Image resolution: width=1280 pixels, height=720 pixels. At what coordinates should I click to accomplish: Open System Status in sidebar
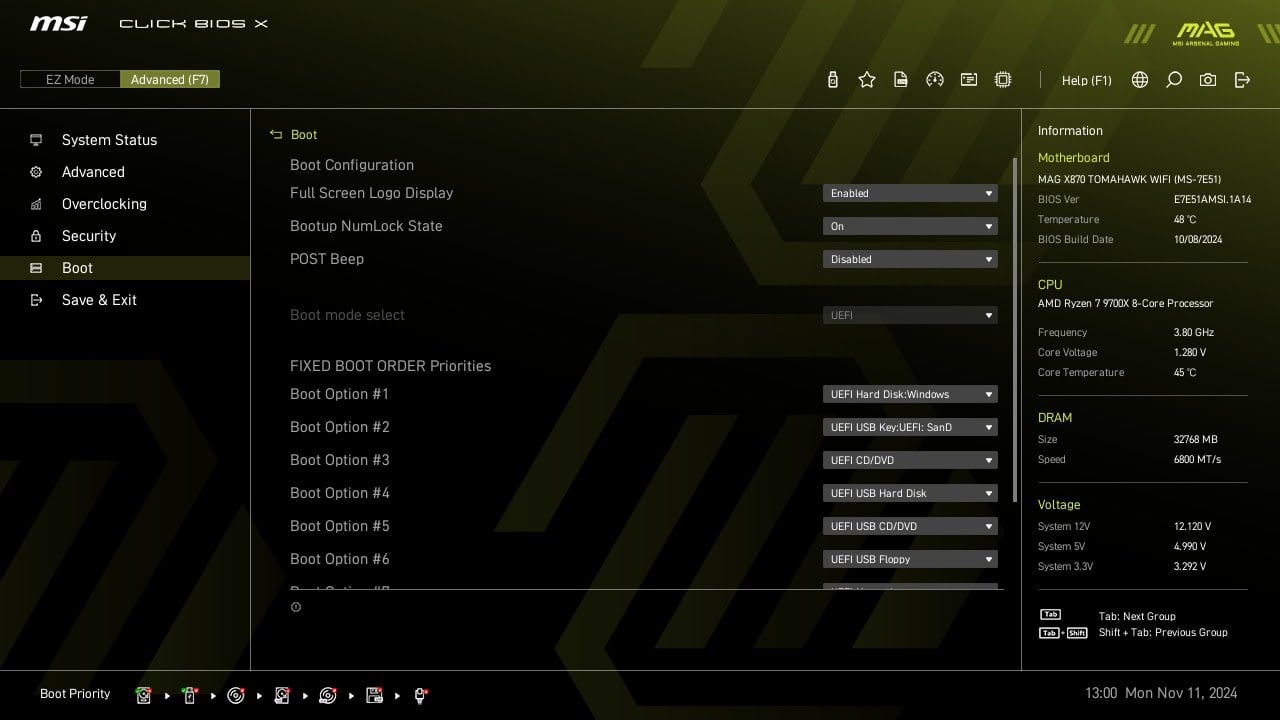(125, 140)
